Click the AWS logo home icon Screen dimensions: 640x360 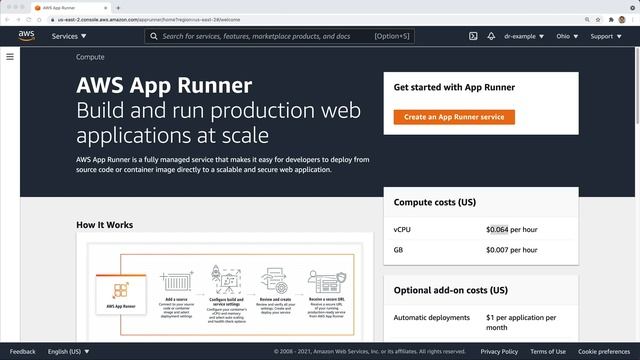[x=27, y=36]
